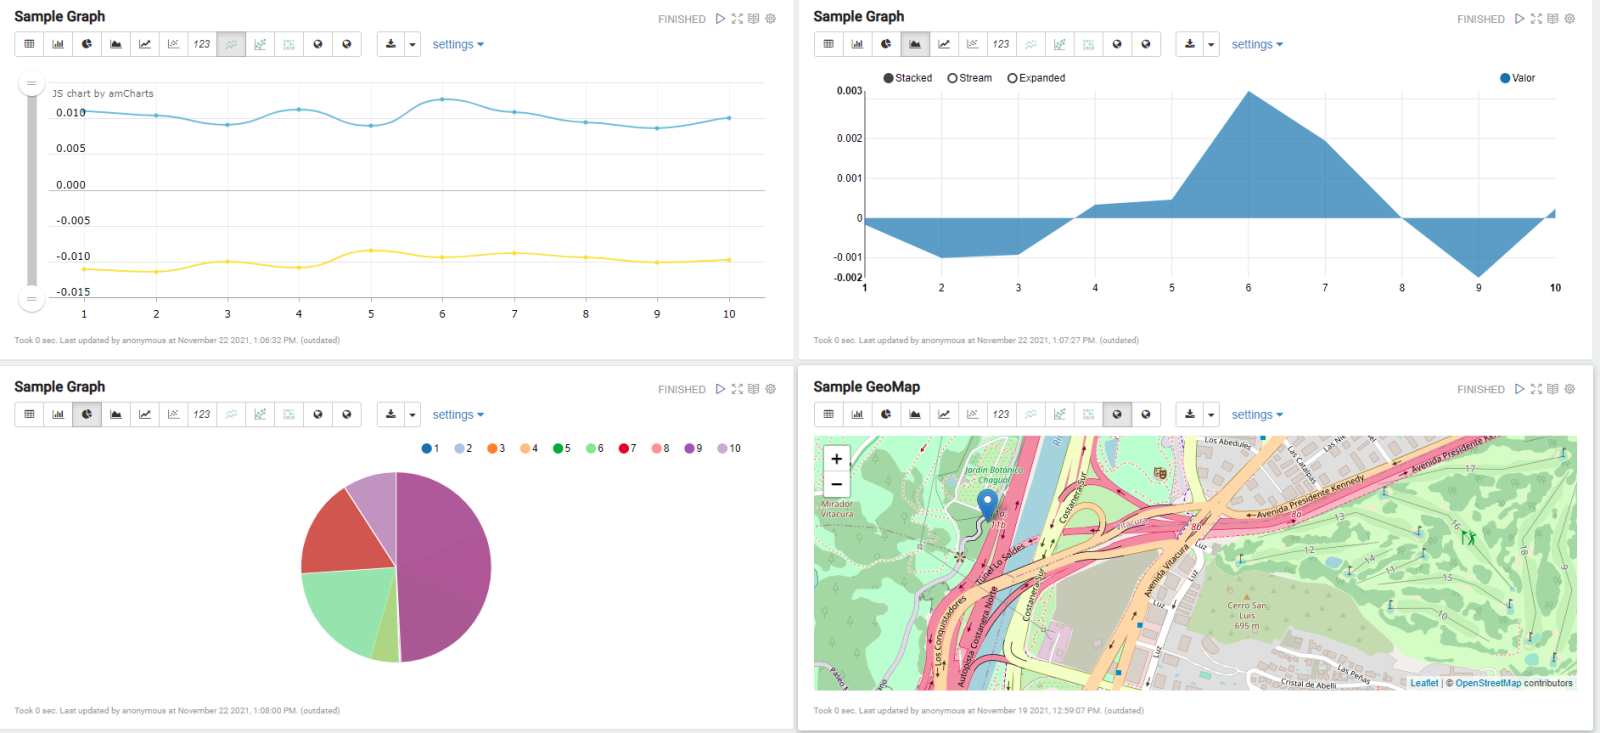Choose pie chart icon in top-right graph toolbar
The image size is (1600, 733).
886,44
